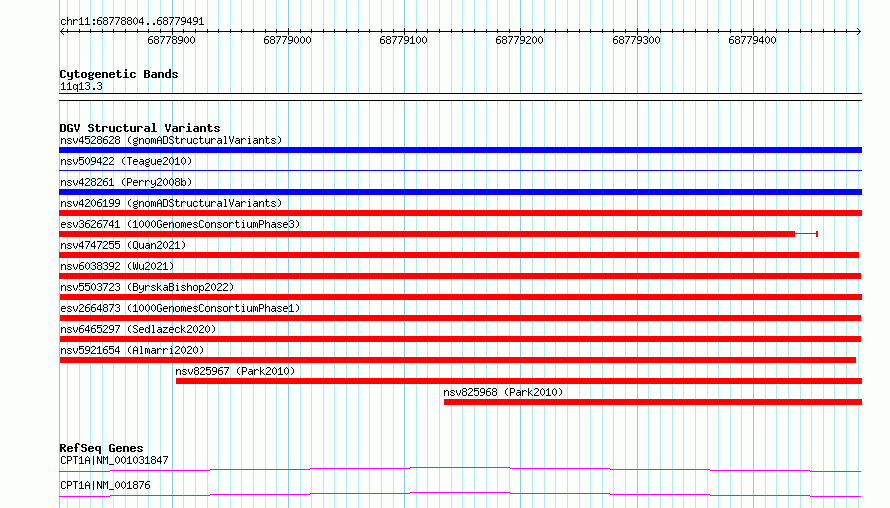Open the CPT1A|NM_001031847 gene label

pos(114,460)
